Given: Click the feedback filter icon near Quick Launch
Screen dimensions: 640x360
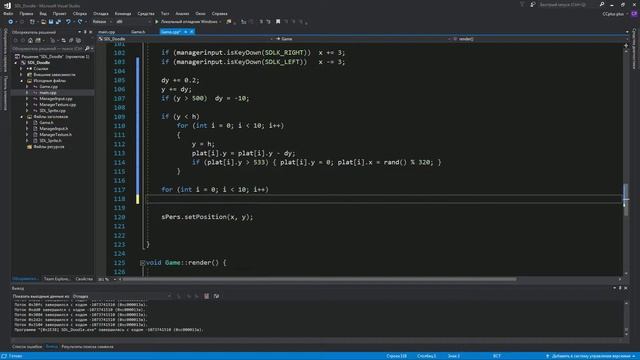Looking at the screenshot, I should point(522,4).
